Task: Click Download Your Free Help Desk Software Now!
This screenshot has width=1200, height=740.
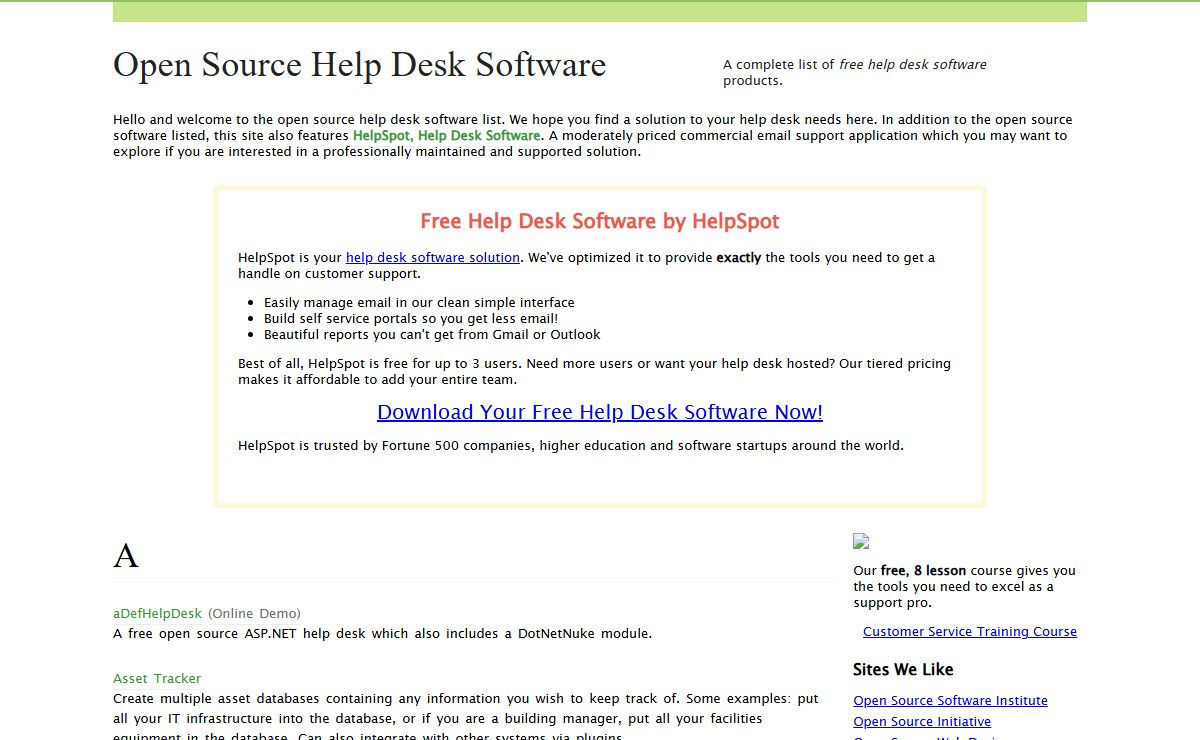Action: pos(600,412)
